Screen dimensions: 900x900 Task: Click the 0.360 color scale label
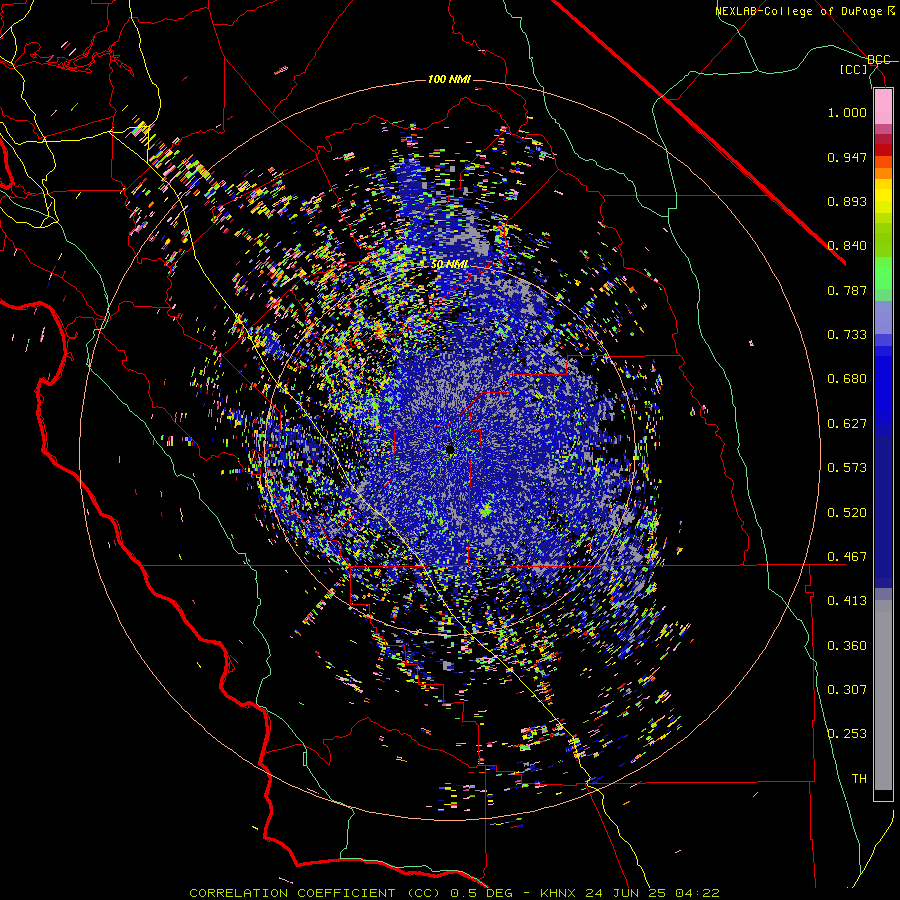coord(847,646)
